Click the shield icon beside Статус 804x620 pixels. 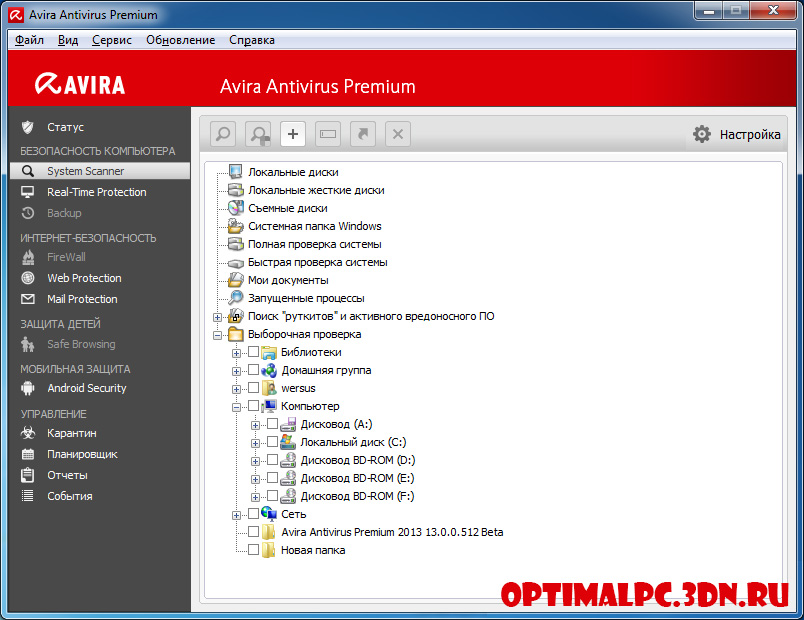(x=28, y=127)
